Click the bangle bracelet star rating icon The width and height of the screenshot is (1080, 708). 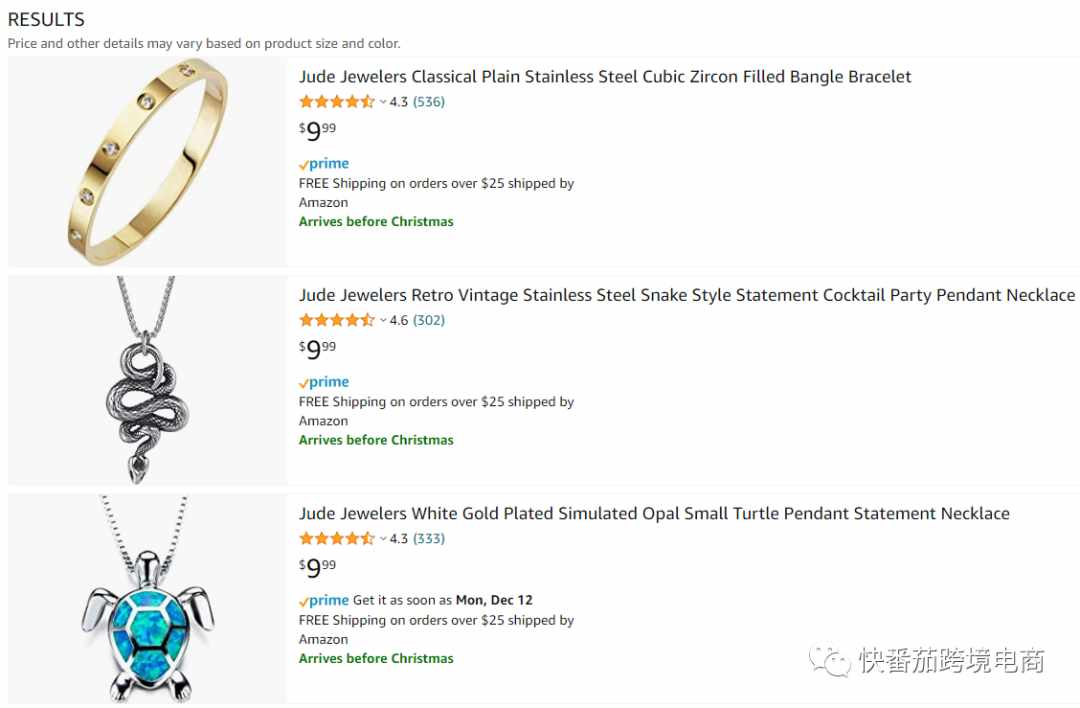point(337,102)
